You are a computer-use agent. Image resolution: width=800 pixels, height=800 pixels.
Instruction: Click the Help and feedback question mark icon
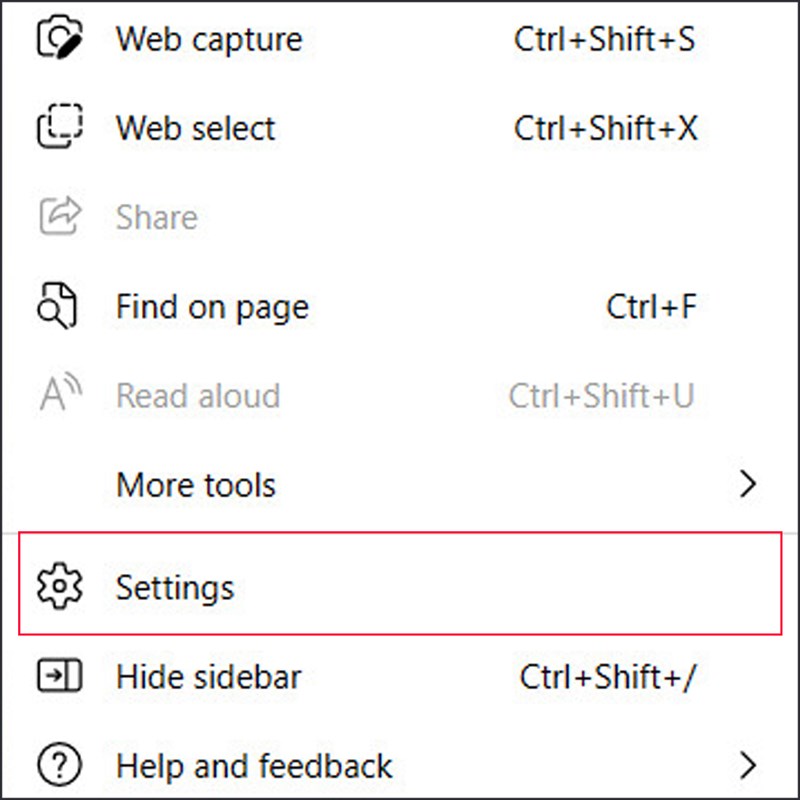coord(60,766)
